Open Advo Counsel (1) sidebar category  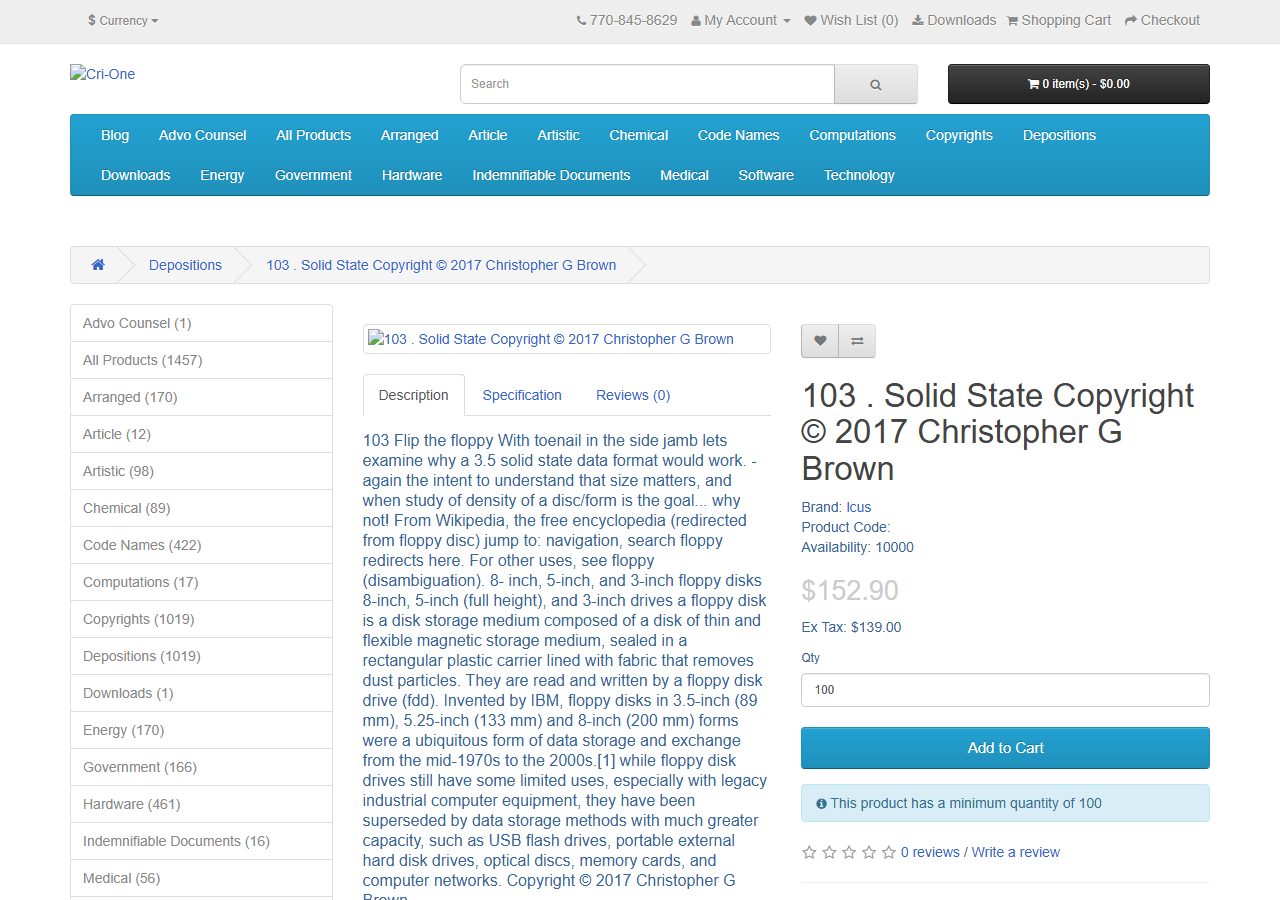(x=201, y=323)
